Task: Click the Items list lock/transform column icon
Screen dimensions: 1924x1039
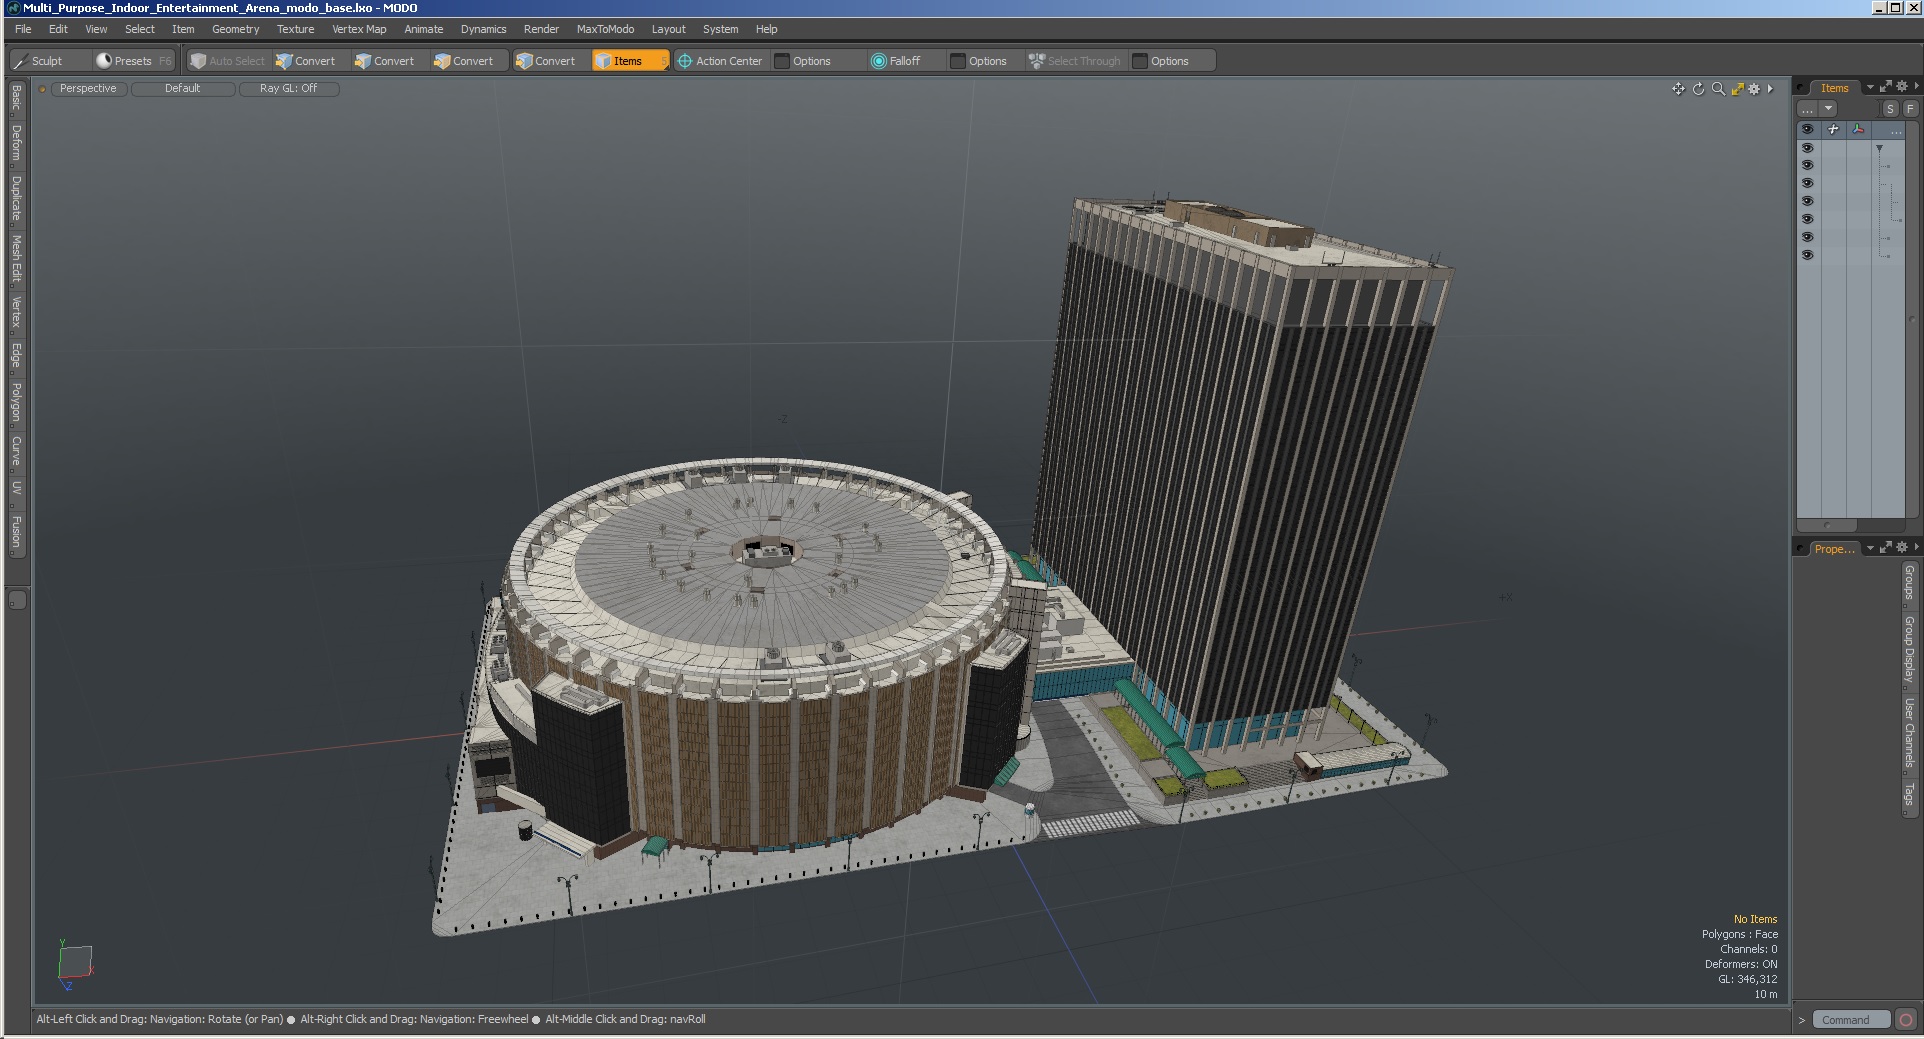Action: (1833, 130)
